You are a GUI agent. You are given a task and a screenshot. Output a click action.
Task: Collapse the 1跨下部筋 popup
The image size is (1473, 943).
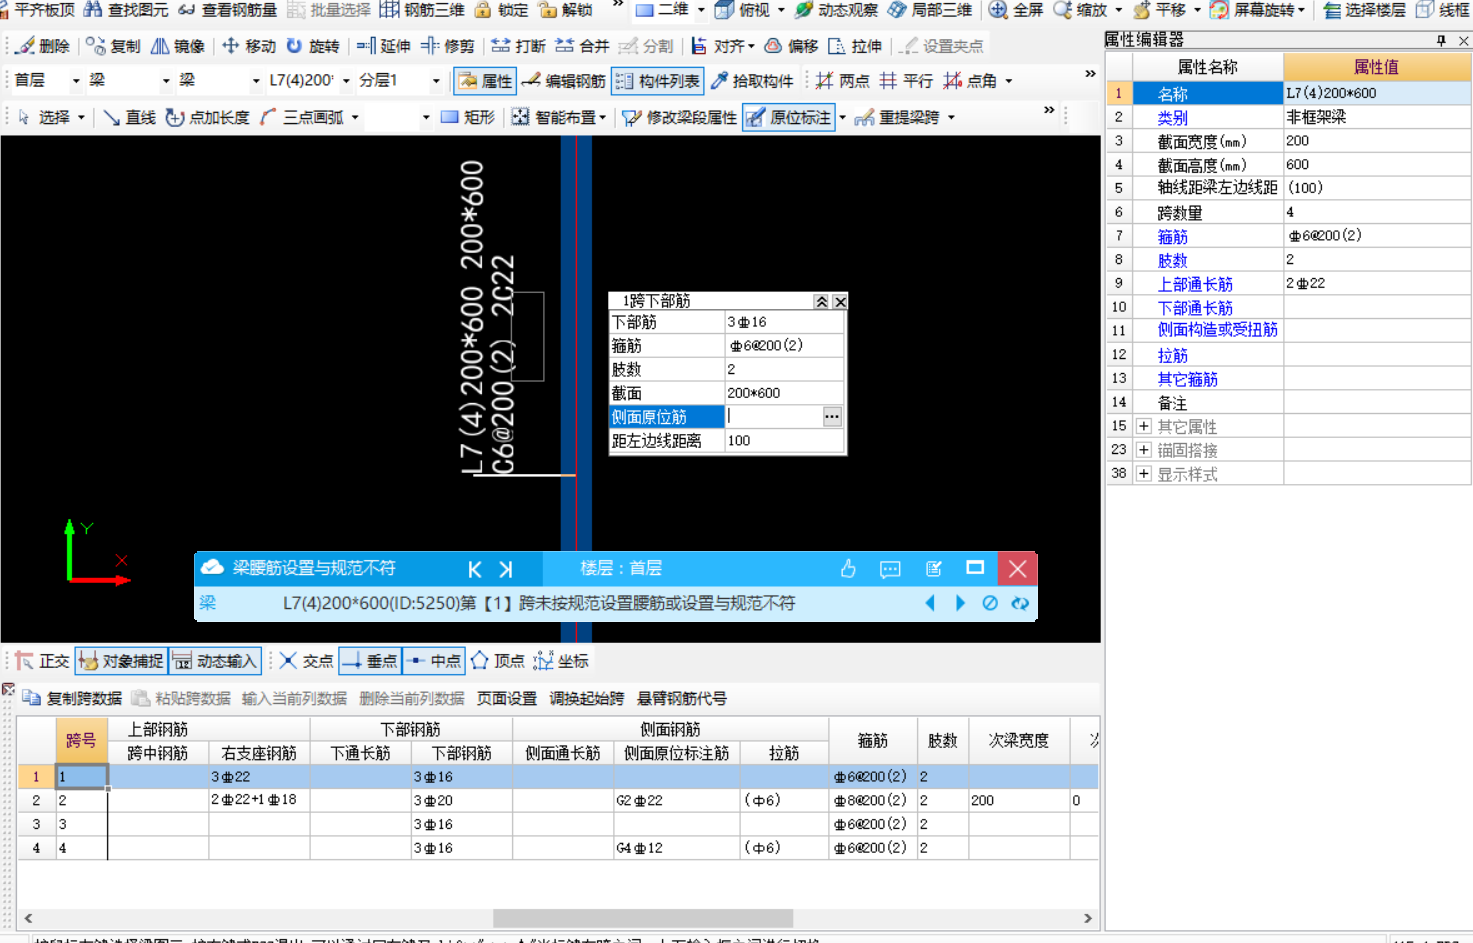pos(821,302)
